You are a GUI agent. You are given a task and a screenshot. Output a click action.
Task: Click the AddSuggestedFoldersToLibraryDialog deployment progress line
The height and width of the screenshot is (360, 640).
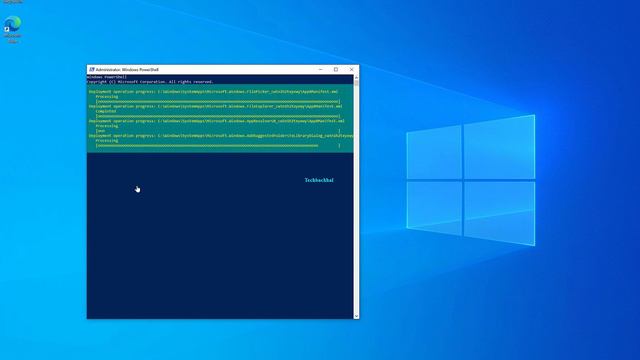pos(221,136)
